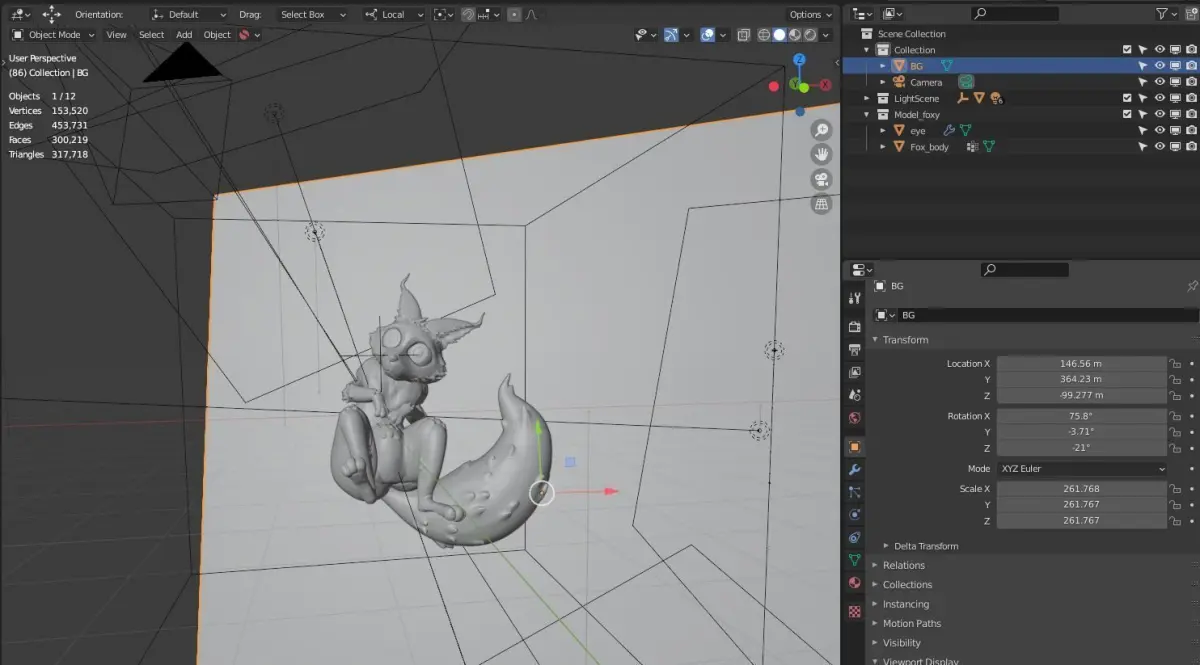Hide Fox_body object via eye icon
The width and height of the screenshot is (1200, 665).
[x=1160, y=146]
